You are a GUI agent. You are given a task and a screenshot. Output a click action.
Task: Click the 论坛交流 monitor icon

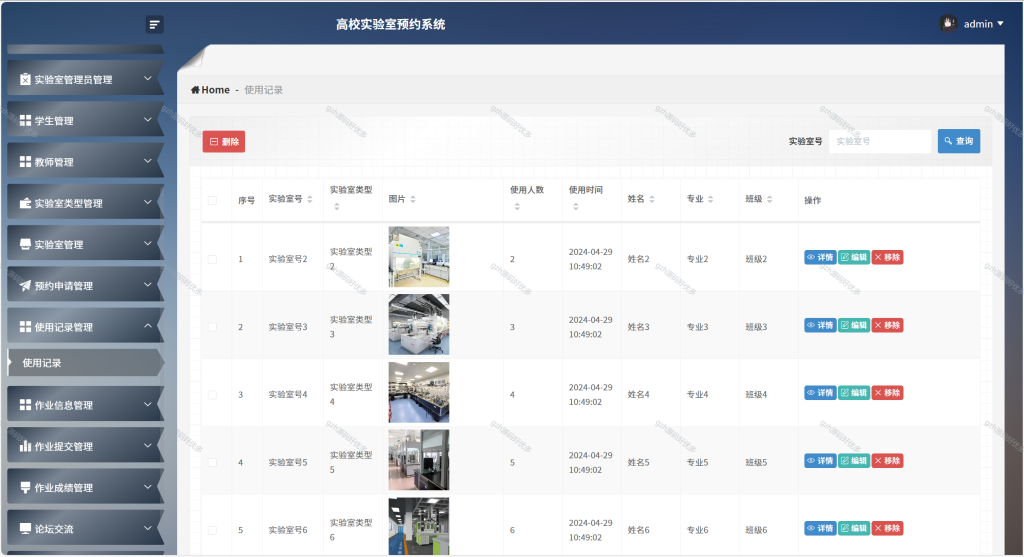(x=25, y=528)
